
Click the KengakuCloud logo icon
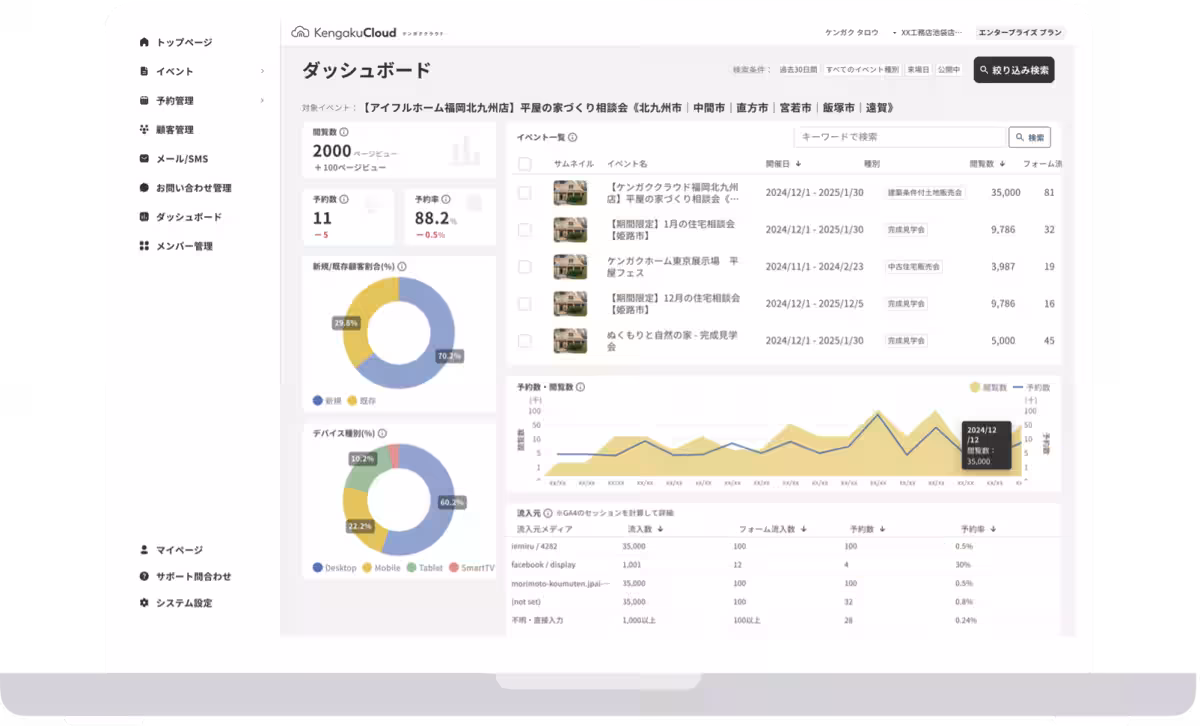click(x=300, y=32)
